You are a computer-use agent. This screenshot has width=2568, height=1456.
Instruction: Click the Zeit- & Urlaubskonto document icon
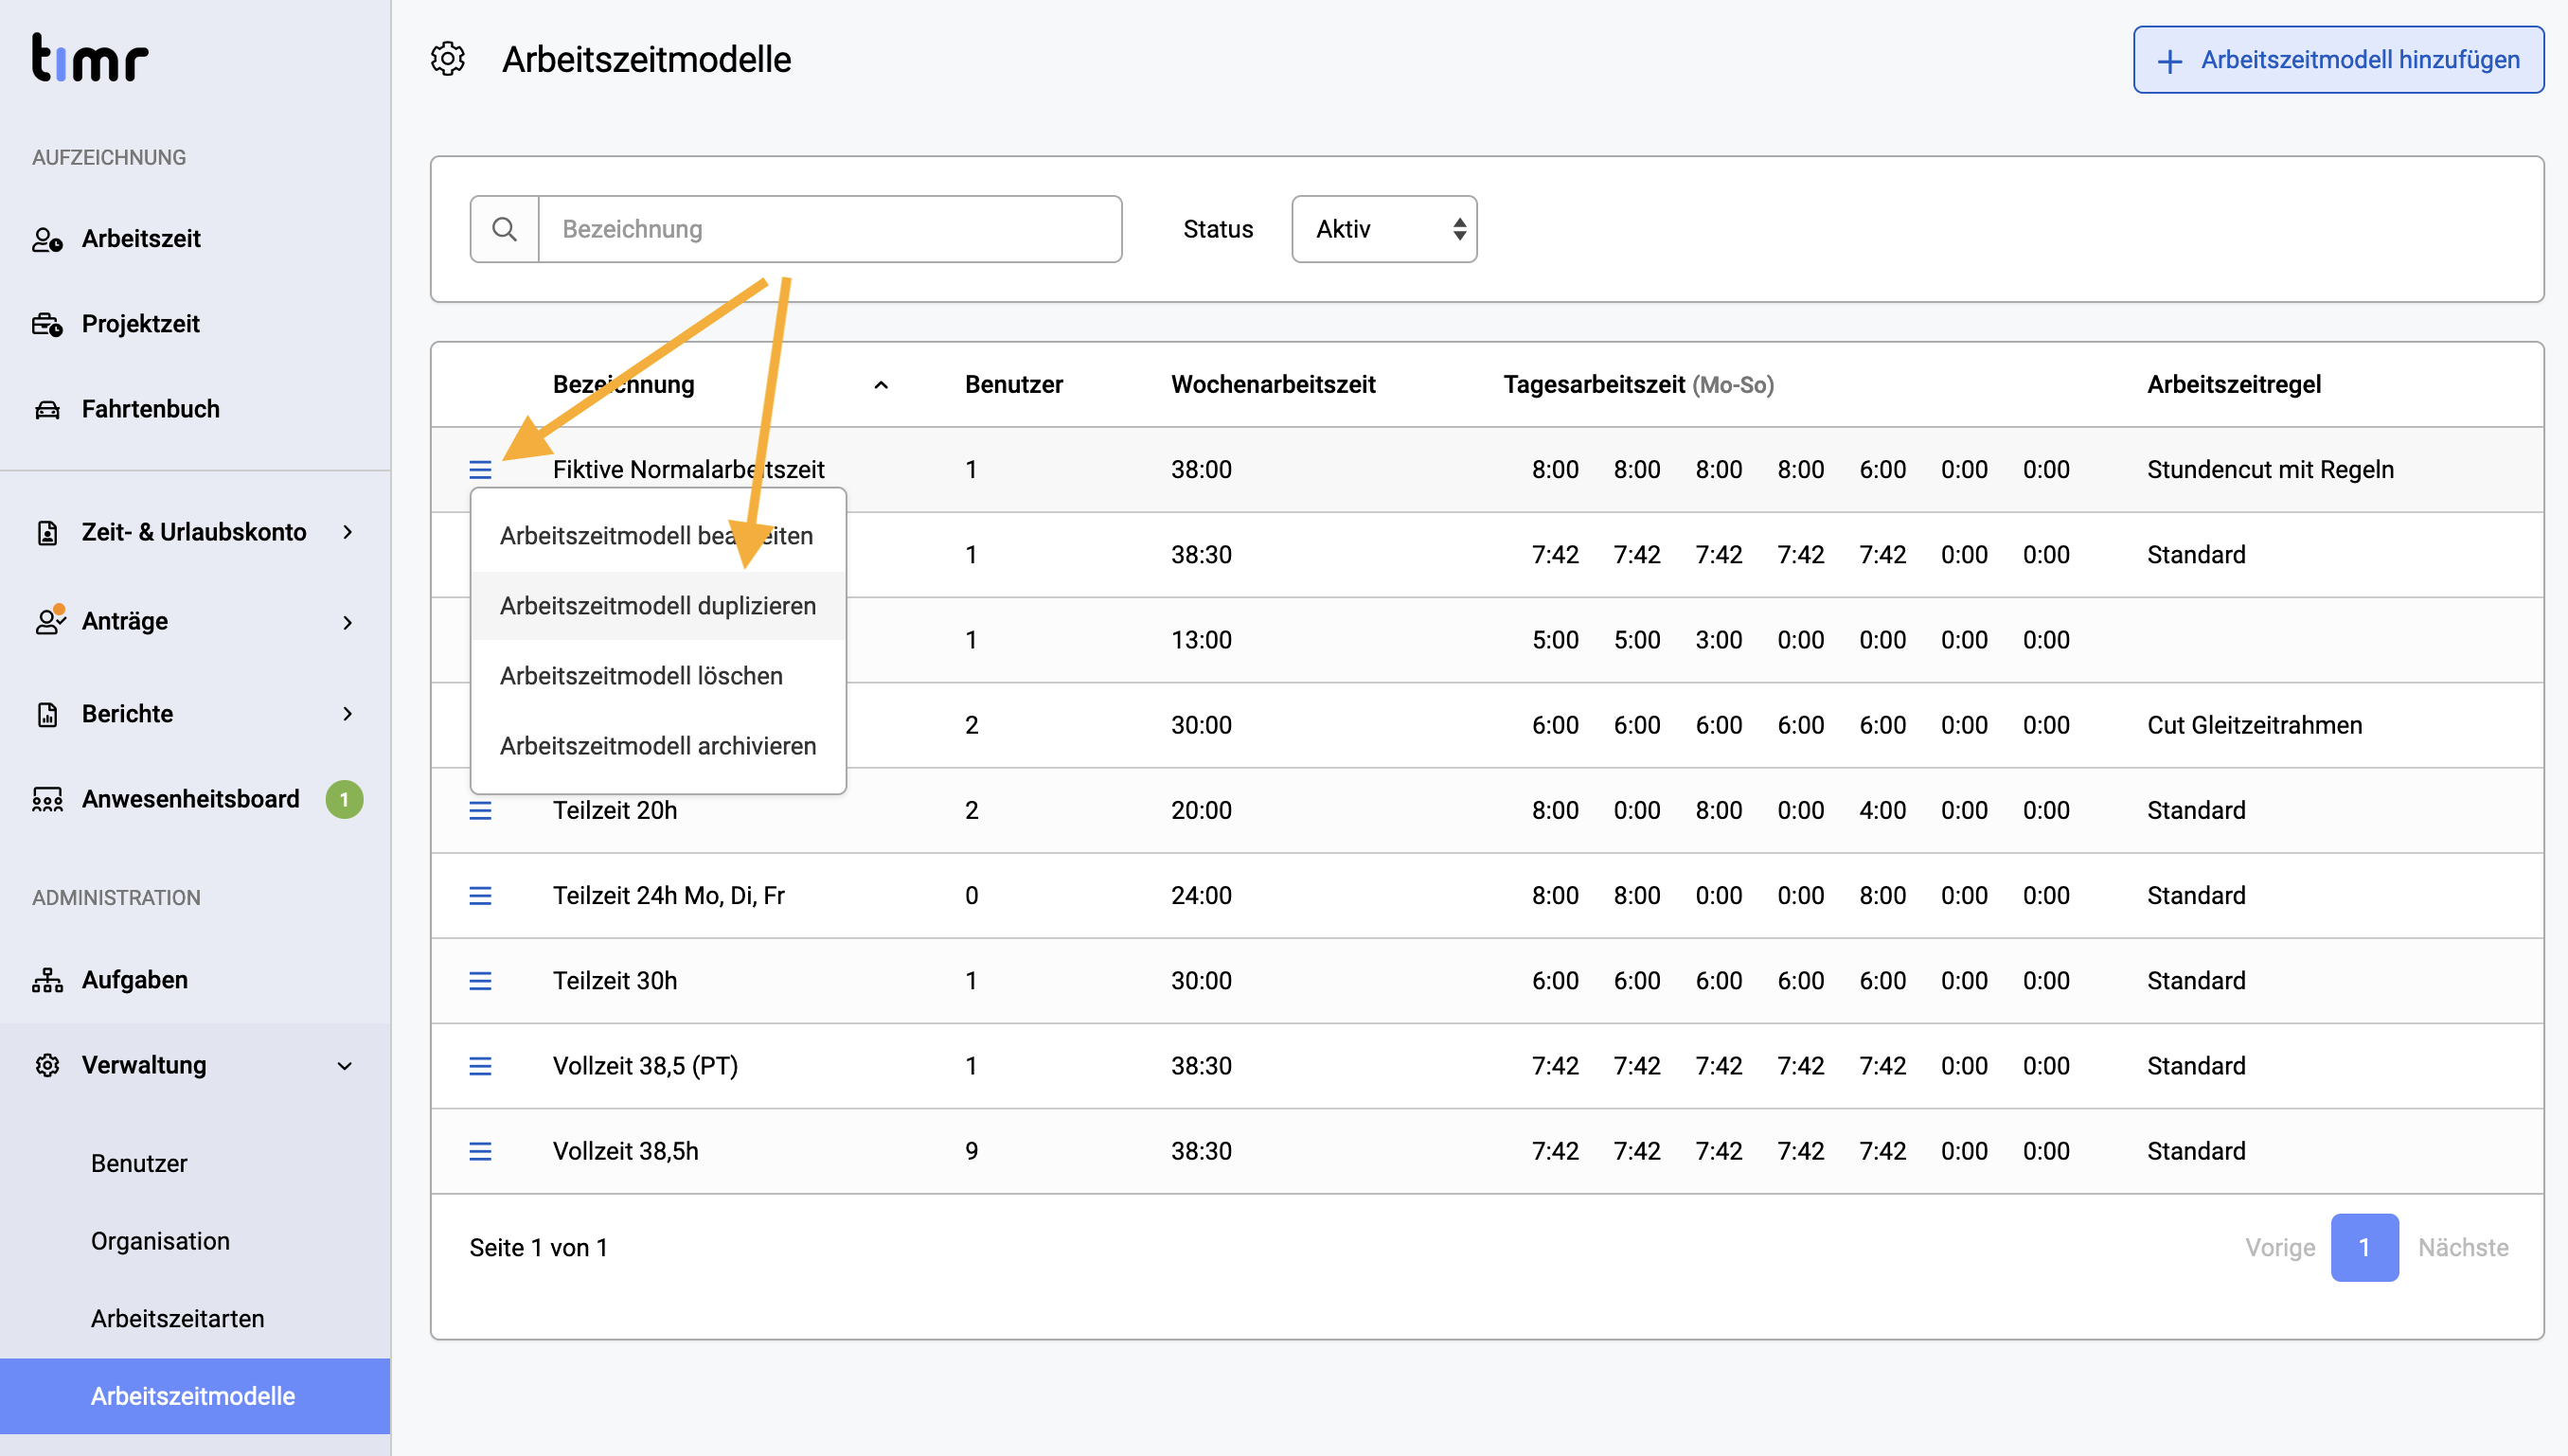tap(47, 532)
